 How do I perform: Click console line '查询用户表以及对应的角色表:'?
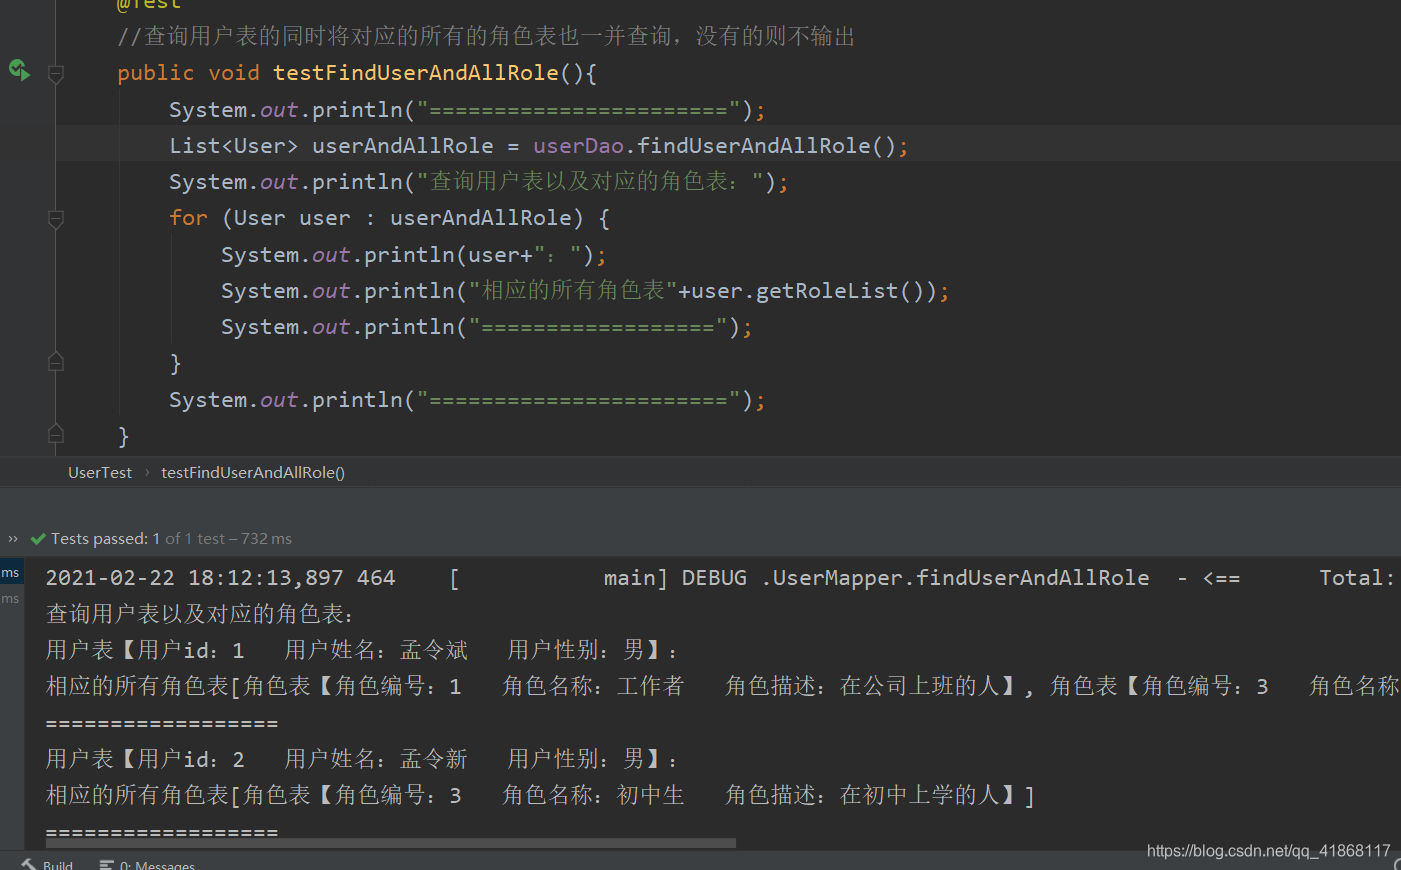click(199, 614)
